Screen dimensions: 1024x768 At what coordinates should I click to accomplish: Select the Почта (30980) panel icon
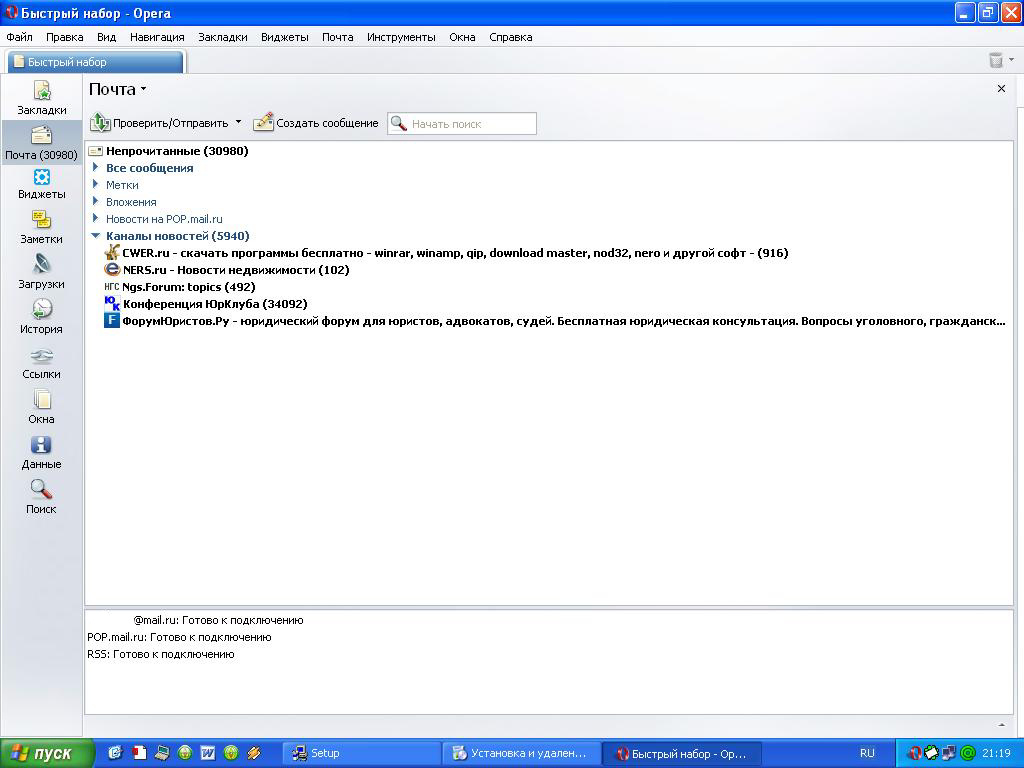tap(41, 135)
